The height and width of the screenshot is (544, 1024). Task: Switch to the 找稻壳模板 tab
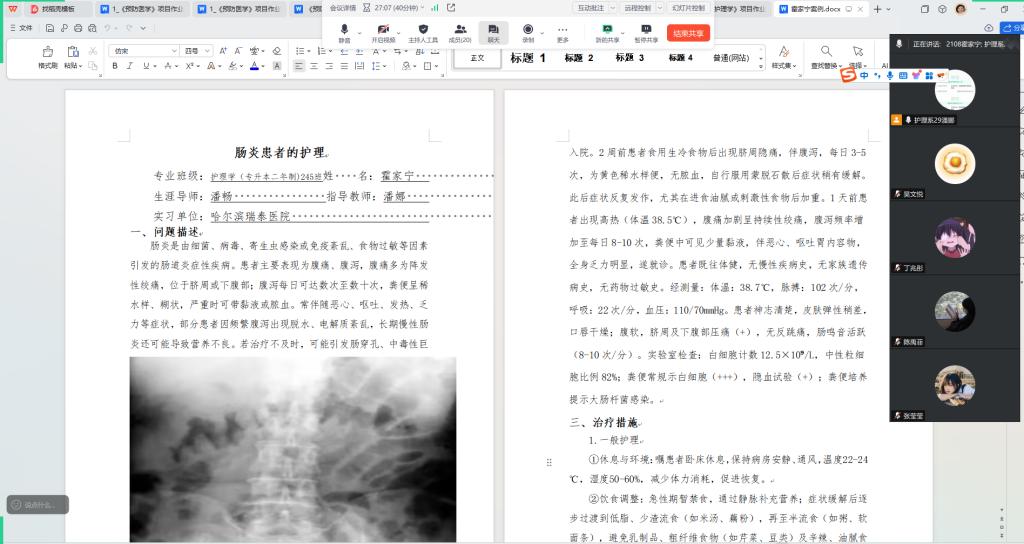click(x=57, y=9)
